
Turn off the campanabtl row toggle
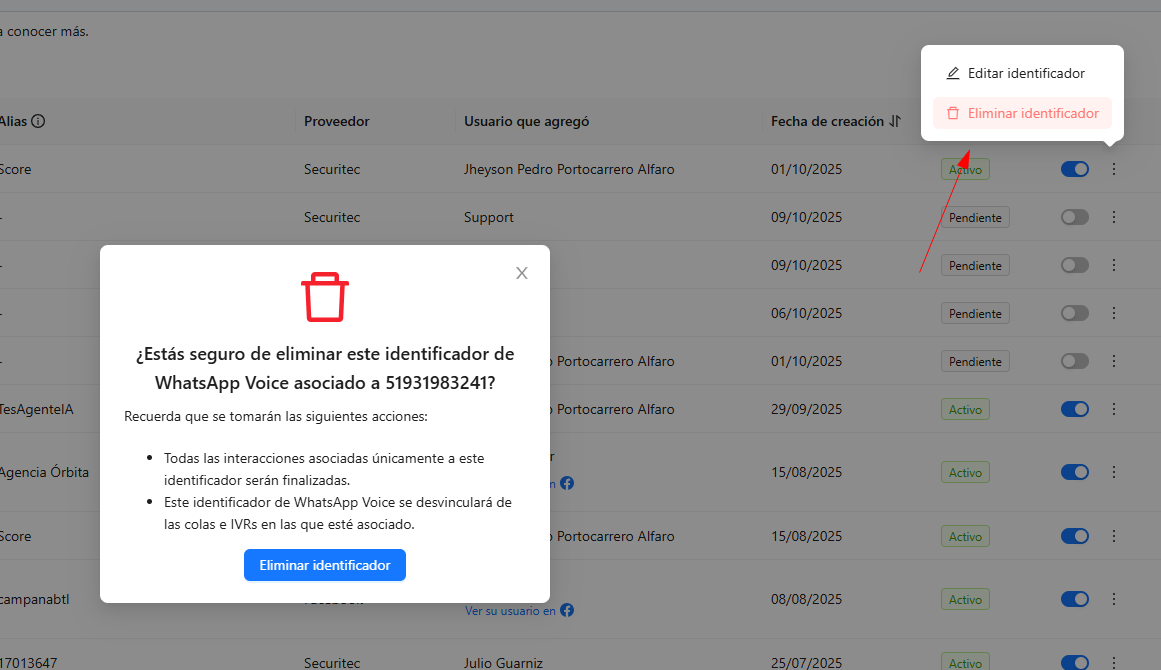pos(1074,599)
